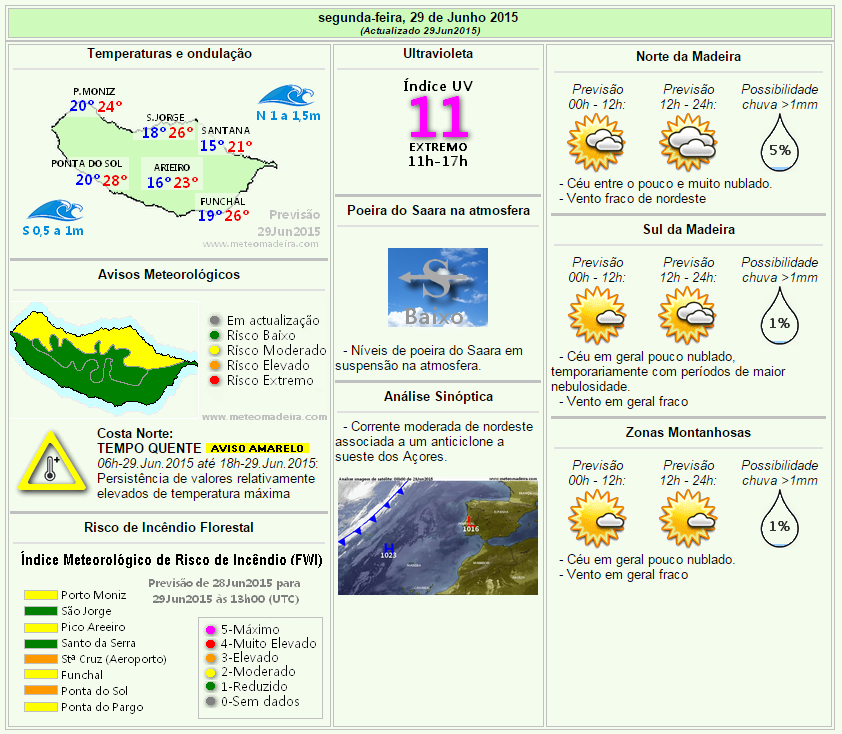Click the Saara dust level Baixo image
Viewport: 842px width, 734px height.
438,287
